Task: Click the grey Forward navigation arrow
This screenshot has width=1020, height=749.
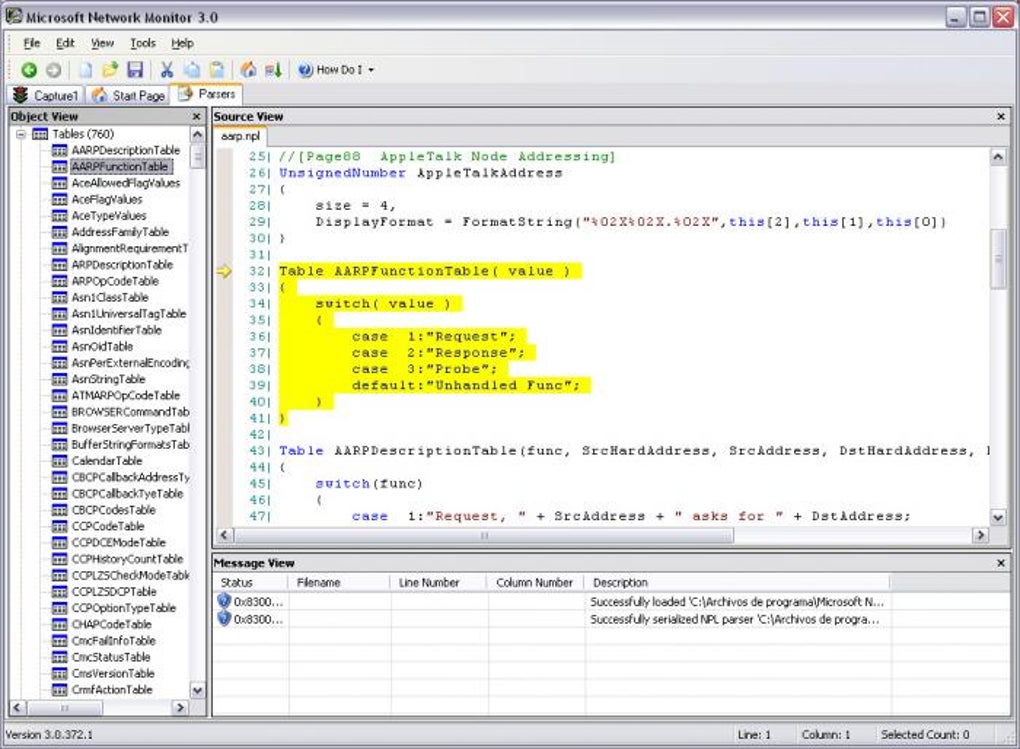Action: point(53,70)
